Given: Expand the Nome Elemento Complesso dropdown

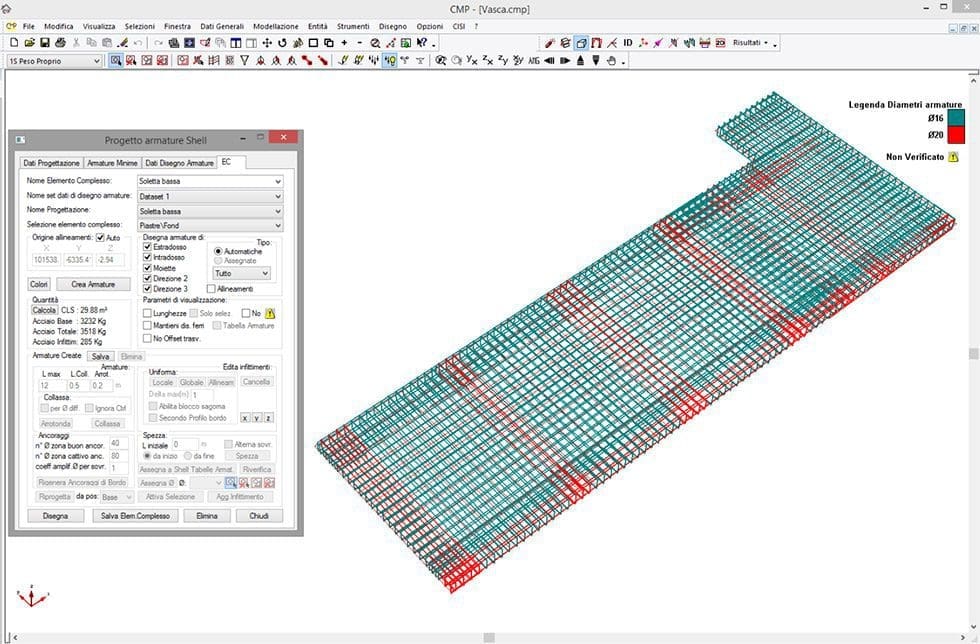Looking at the screenshot, I should (277, 181).
